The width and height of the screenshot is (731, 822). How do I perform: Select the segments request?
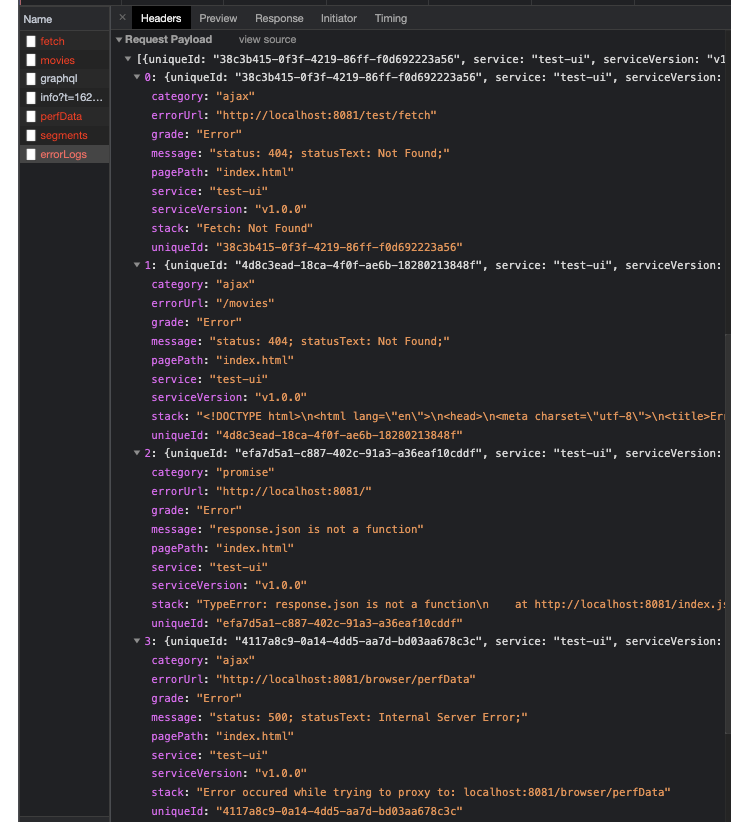click(x=64, y=135)
